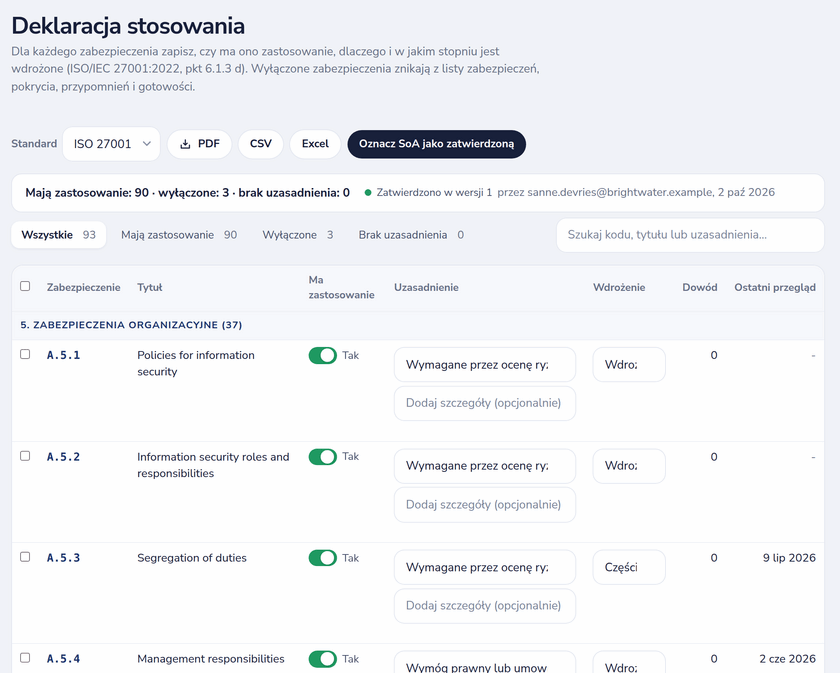Toggle applicability switch for A.5.2
Image resolution: width=840 pixels, height=673 pixels.
coord(322,457)
